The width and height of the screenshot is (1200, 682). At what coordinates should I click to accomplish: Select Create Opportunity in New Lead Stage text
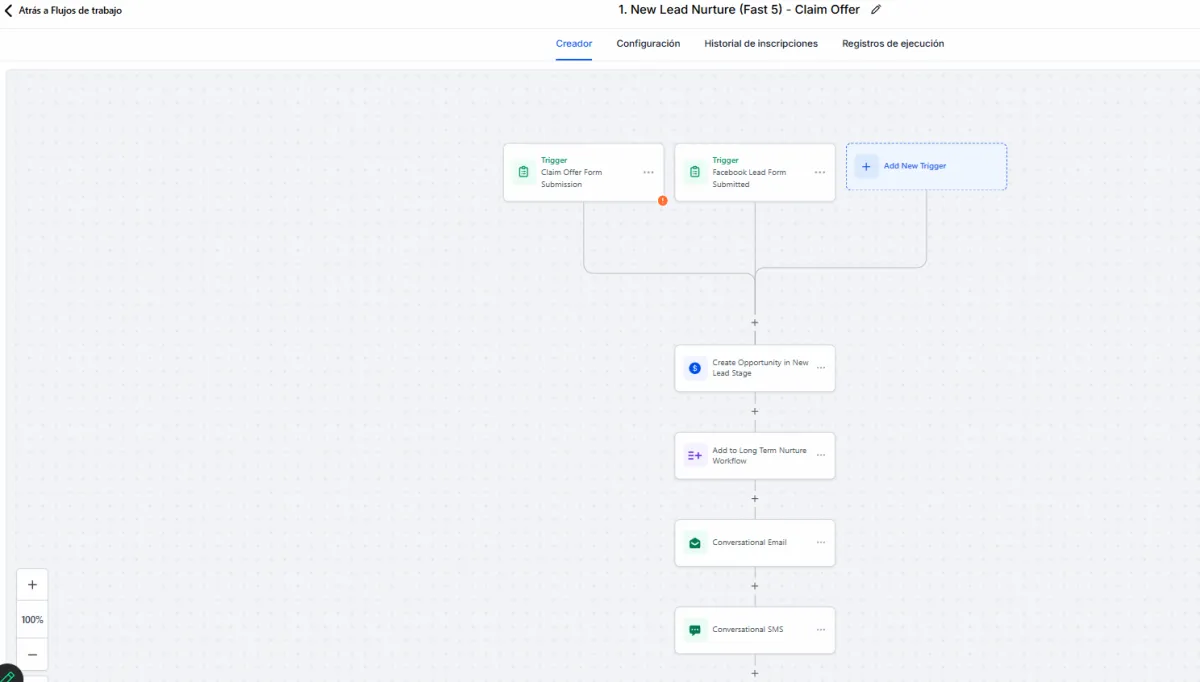click(x=760, y=368)
